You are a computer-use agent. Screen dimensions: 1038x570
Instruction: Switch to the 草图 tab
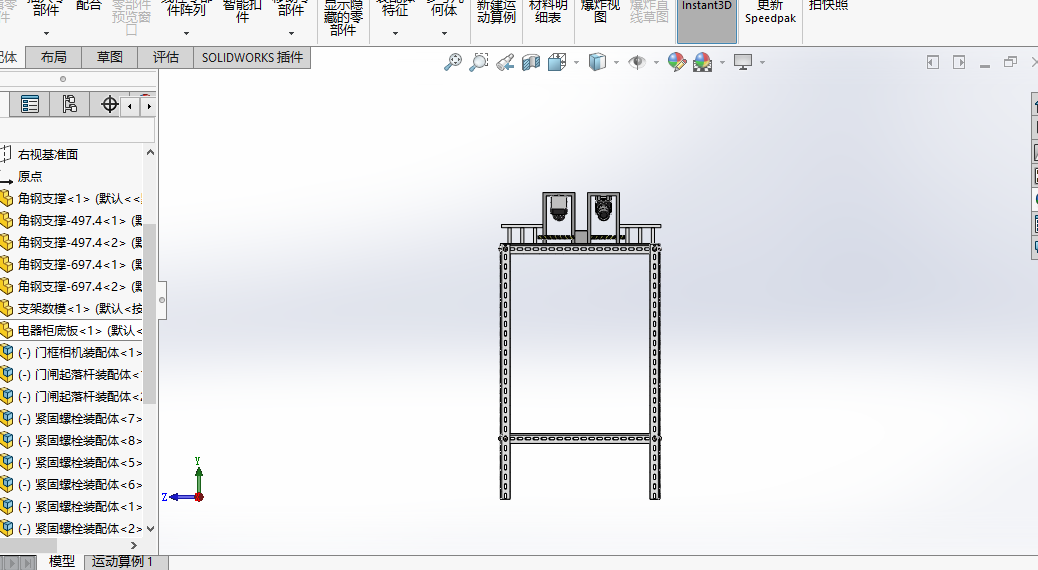(110, 58)
